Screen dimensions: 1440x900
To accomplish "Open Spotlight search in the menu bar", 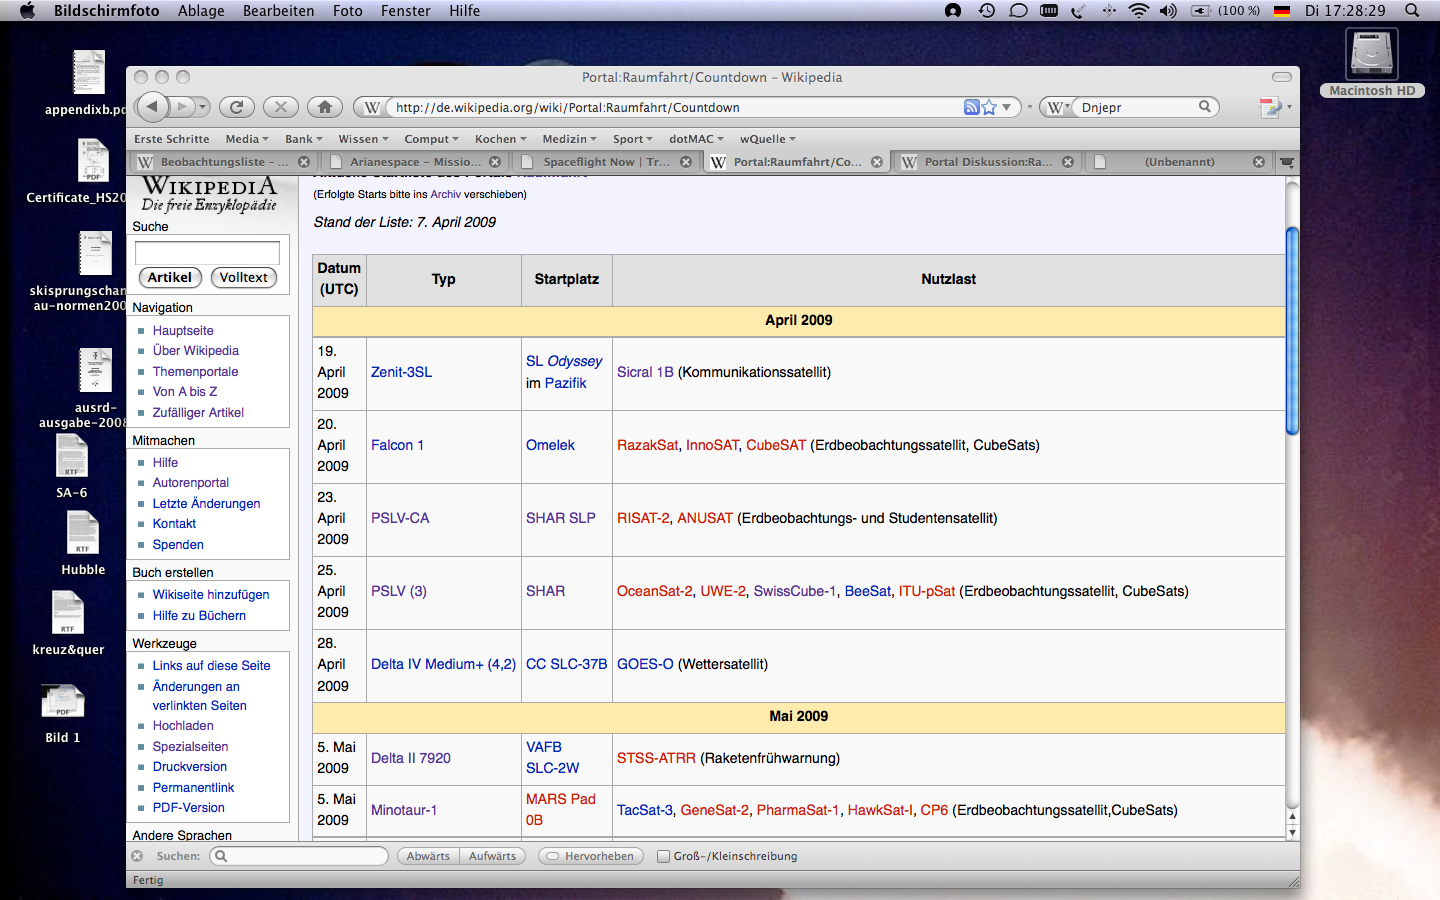I will 1412,11.
